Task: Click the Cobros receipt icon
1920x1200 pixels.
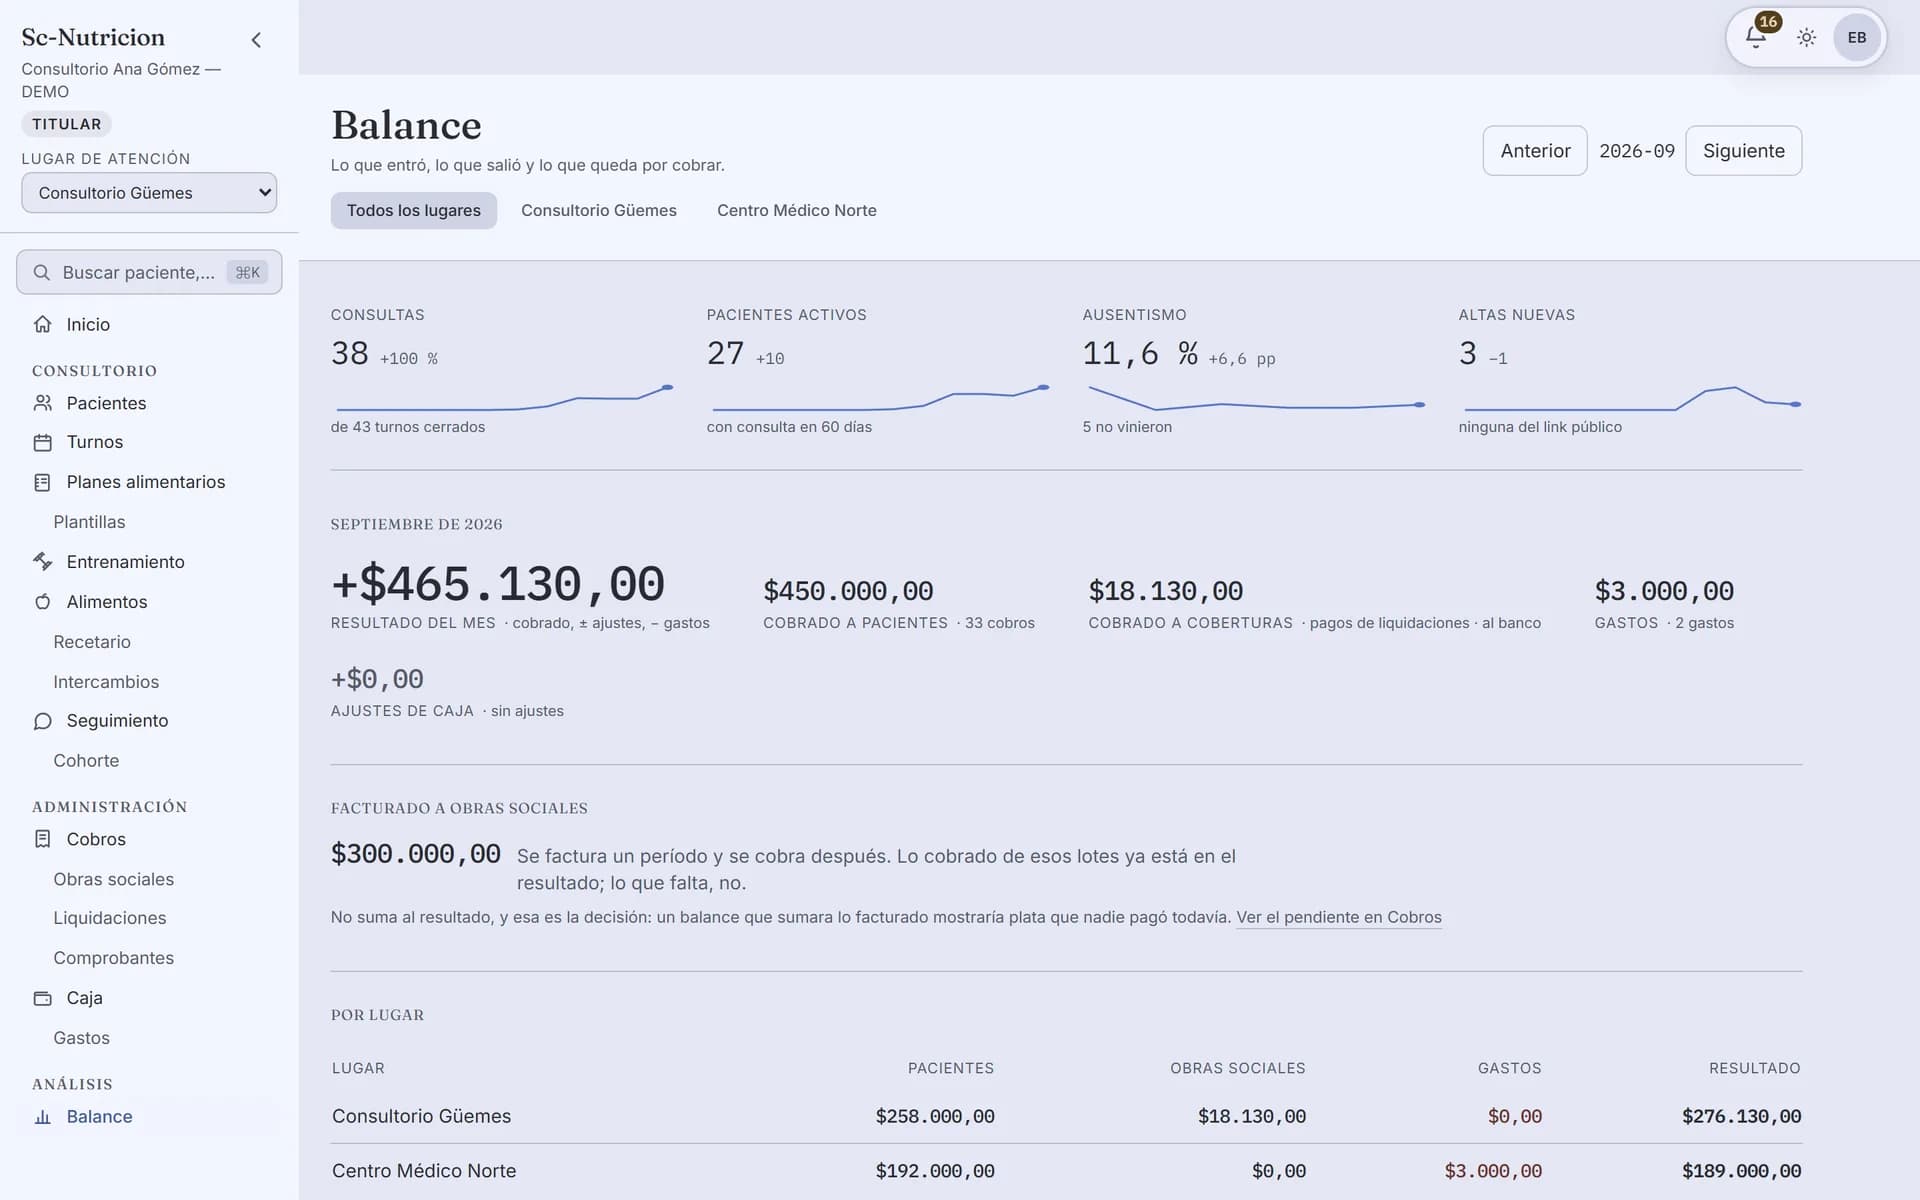Action: (x=42, y=839)
